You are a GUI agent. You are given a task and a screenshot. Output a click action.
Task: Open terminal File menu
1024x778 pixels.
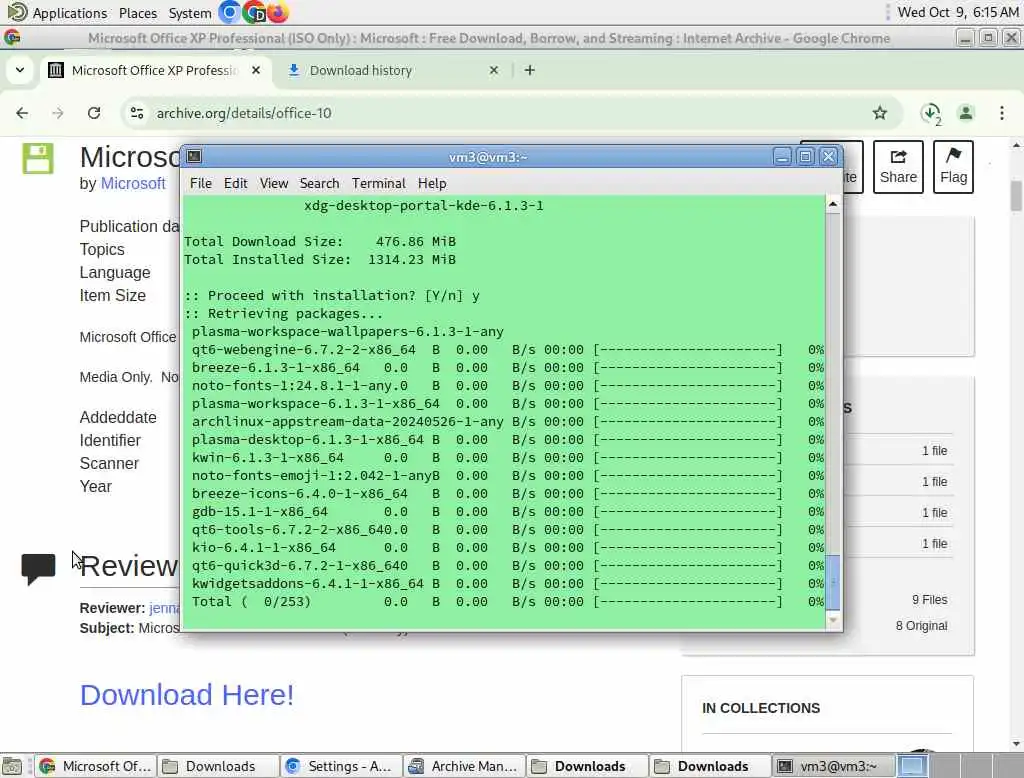(200, 184)
